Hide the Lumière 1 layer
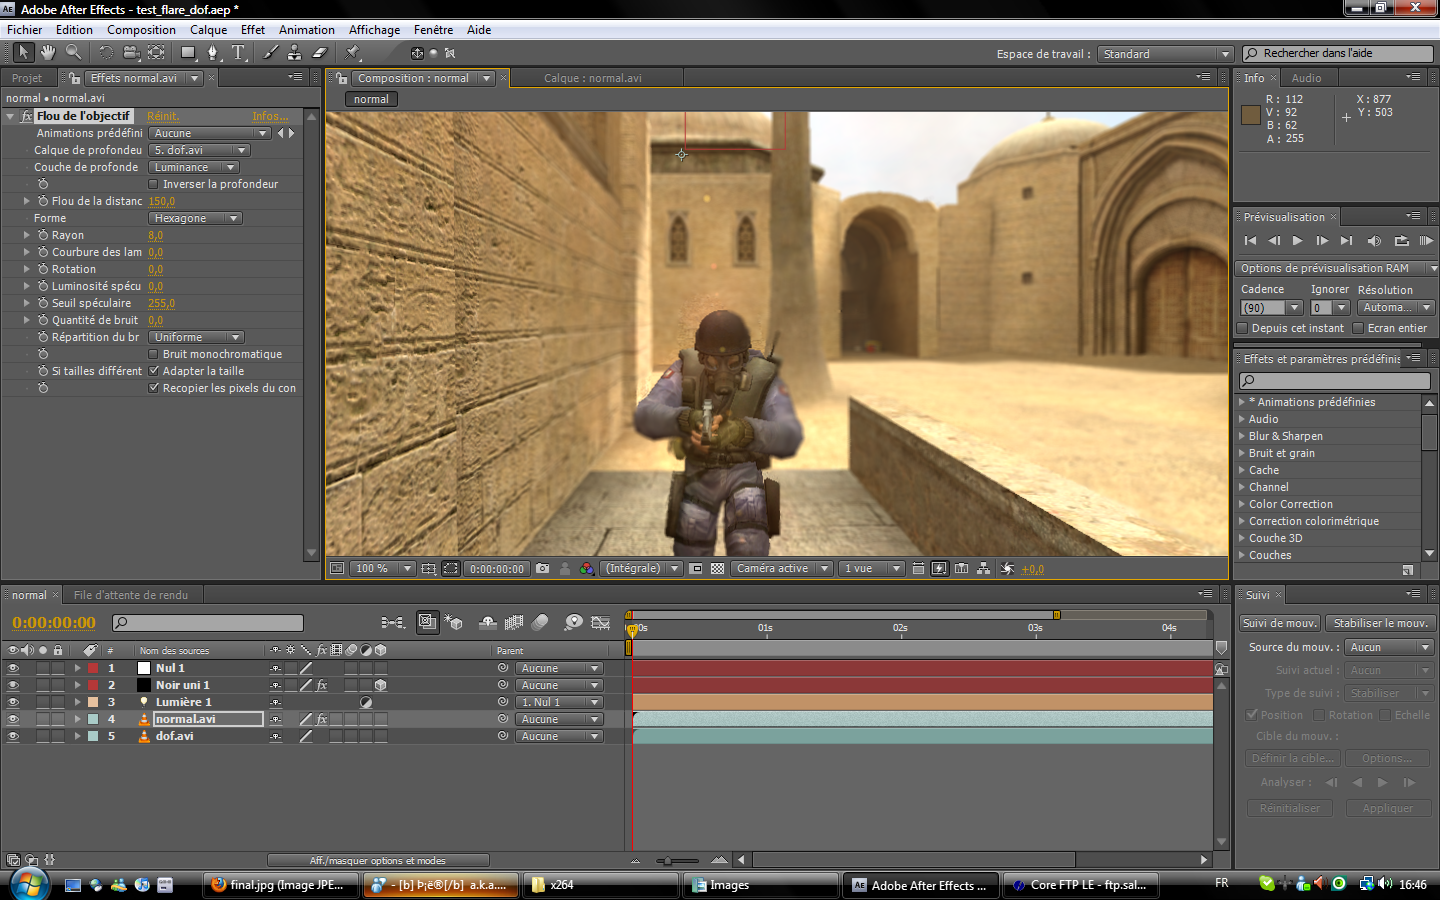 pos(13,702)
